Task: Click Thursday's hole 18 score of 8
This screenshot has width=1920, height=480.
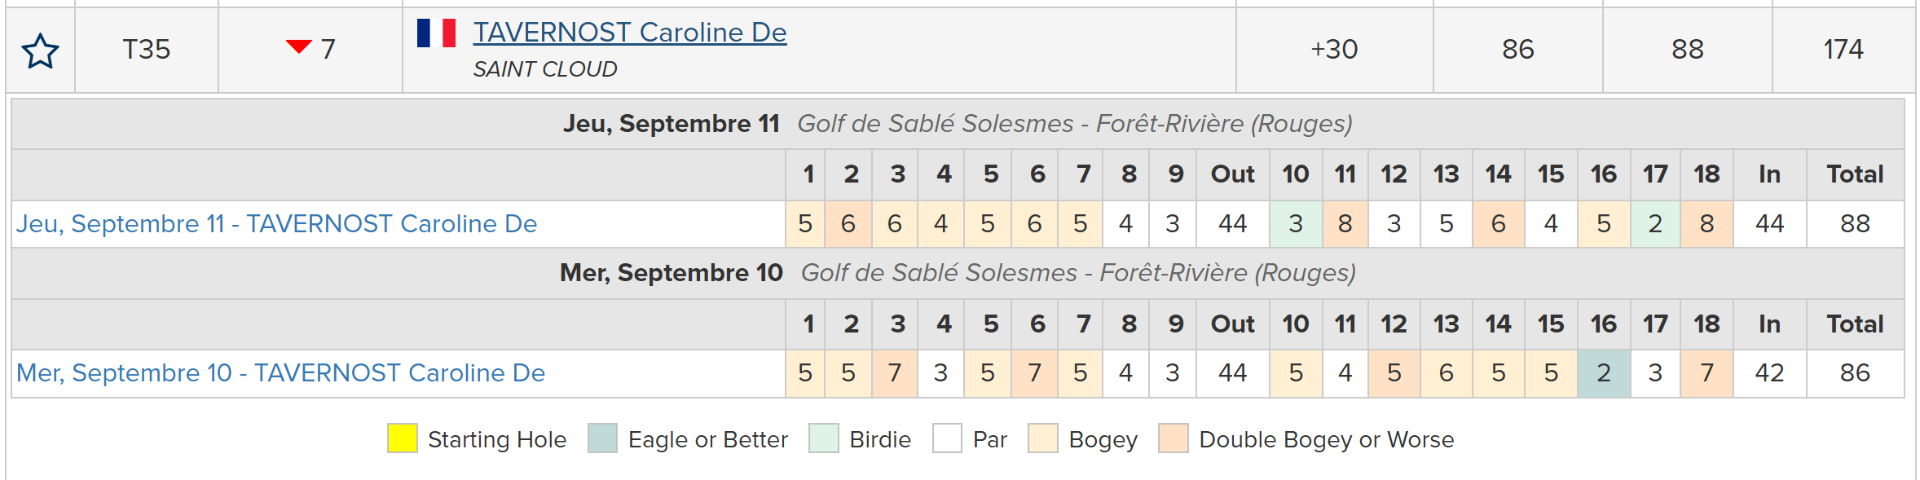Action: (1707, 224)
